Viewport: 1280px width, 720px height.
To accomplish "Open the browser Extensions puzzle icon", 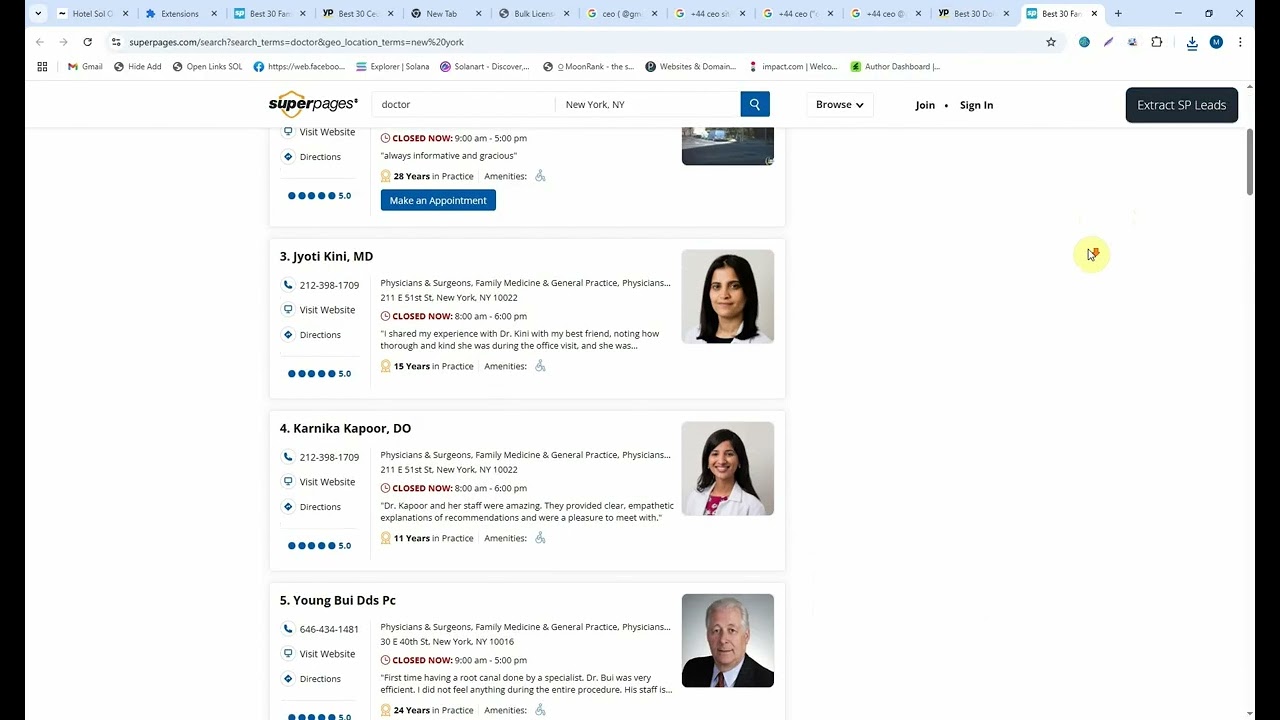I will [1157, 42].
